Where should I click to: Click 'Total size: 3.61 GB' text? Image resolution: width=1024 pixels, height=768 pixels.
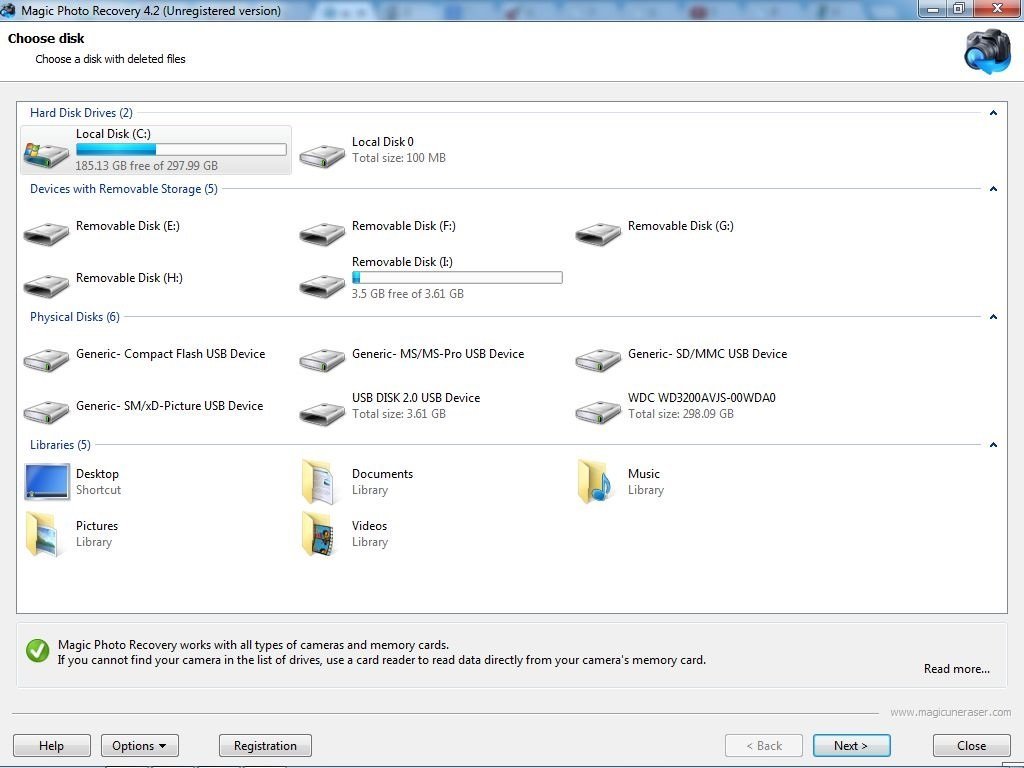click(x=399, y=414)
